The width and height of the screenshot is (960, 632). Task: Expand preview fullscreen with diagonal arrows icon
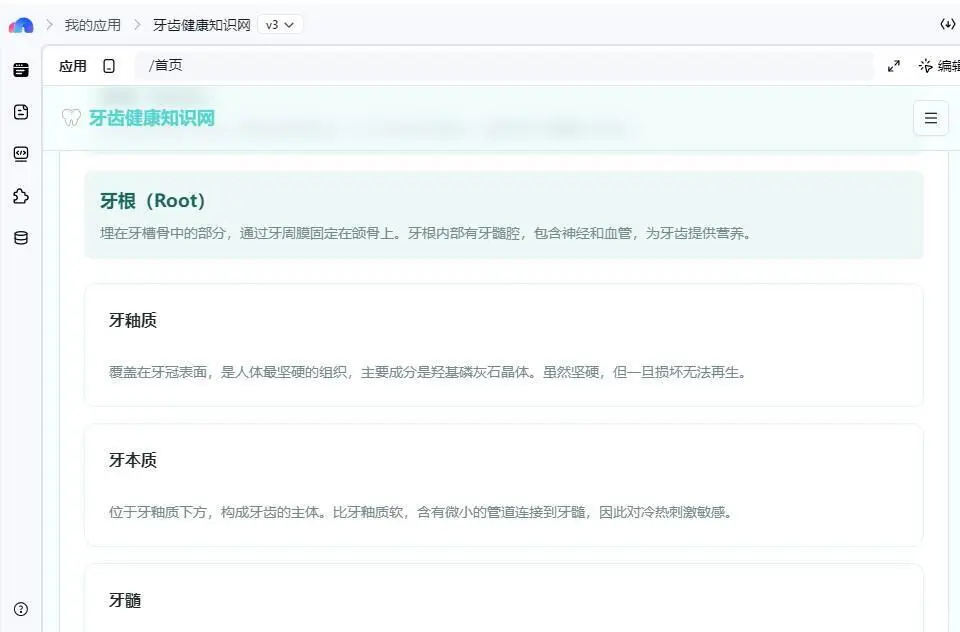[x=893, y=66]
